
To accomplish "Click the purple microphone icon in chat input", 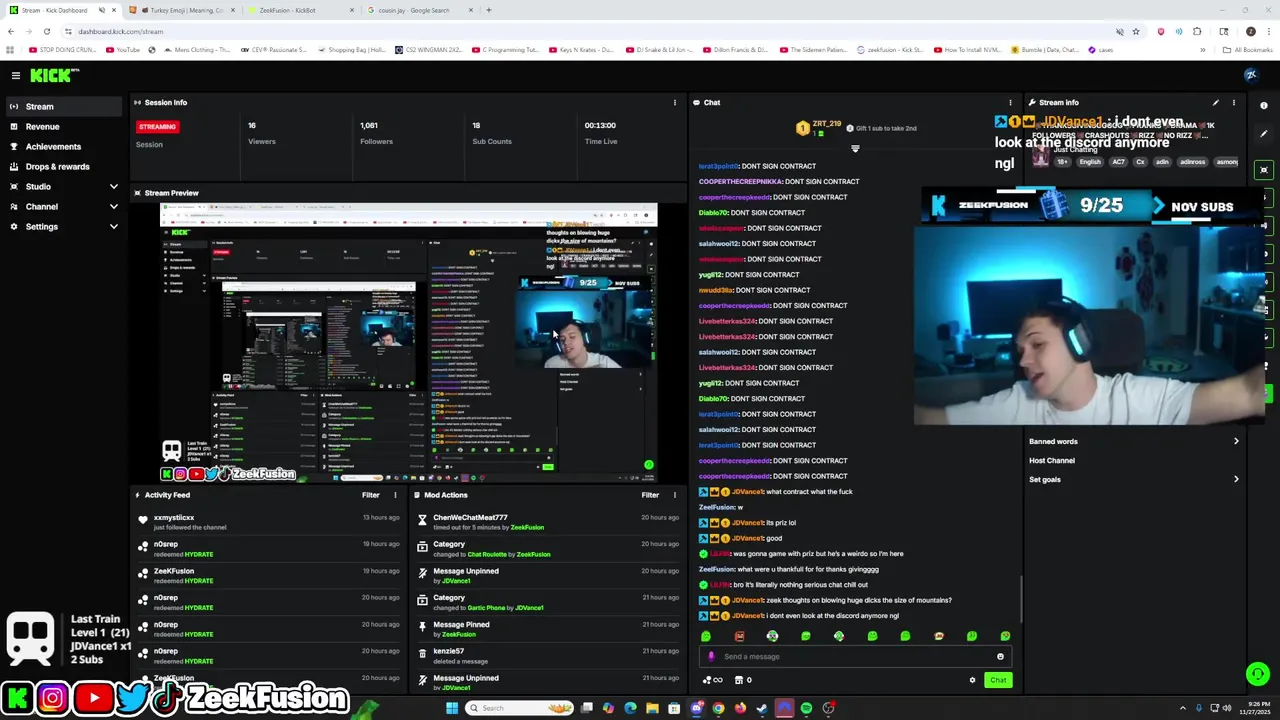I will 711,657.
